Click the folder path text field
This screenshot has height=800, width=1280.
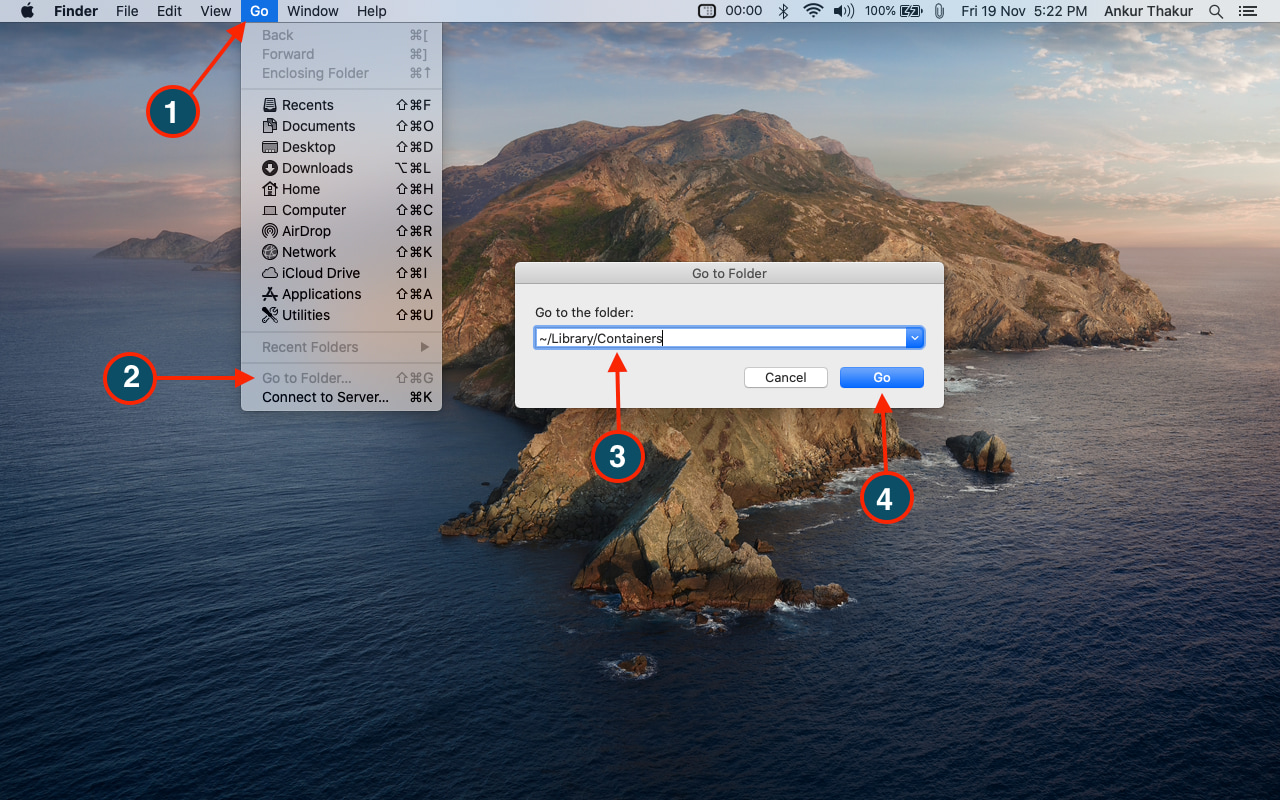pyautogui.click(x=720, y=338)
